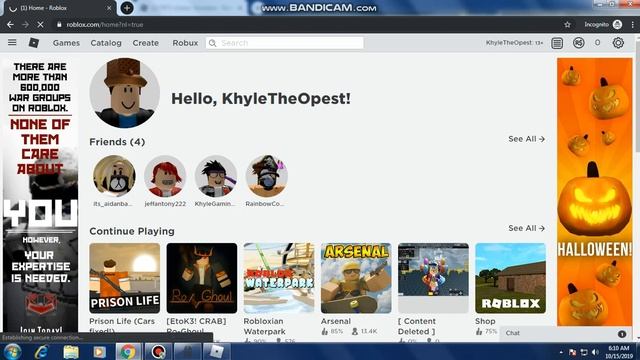Image resolution: width=640 pixels, height=360 pixels.
Task: Click the volume speaker tray icon
Action: coord(595,352)
